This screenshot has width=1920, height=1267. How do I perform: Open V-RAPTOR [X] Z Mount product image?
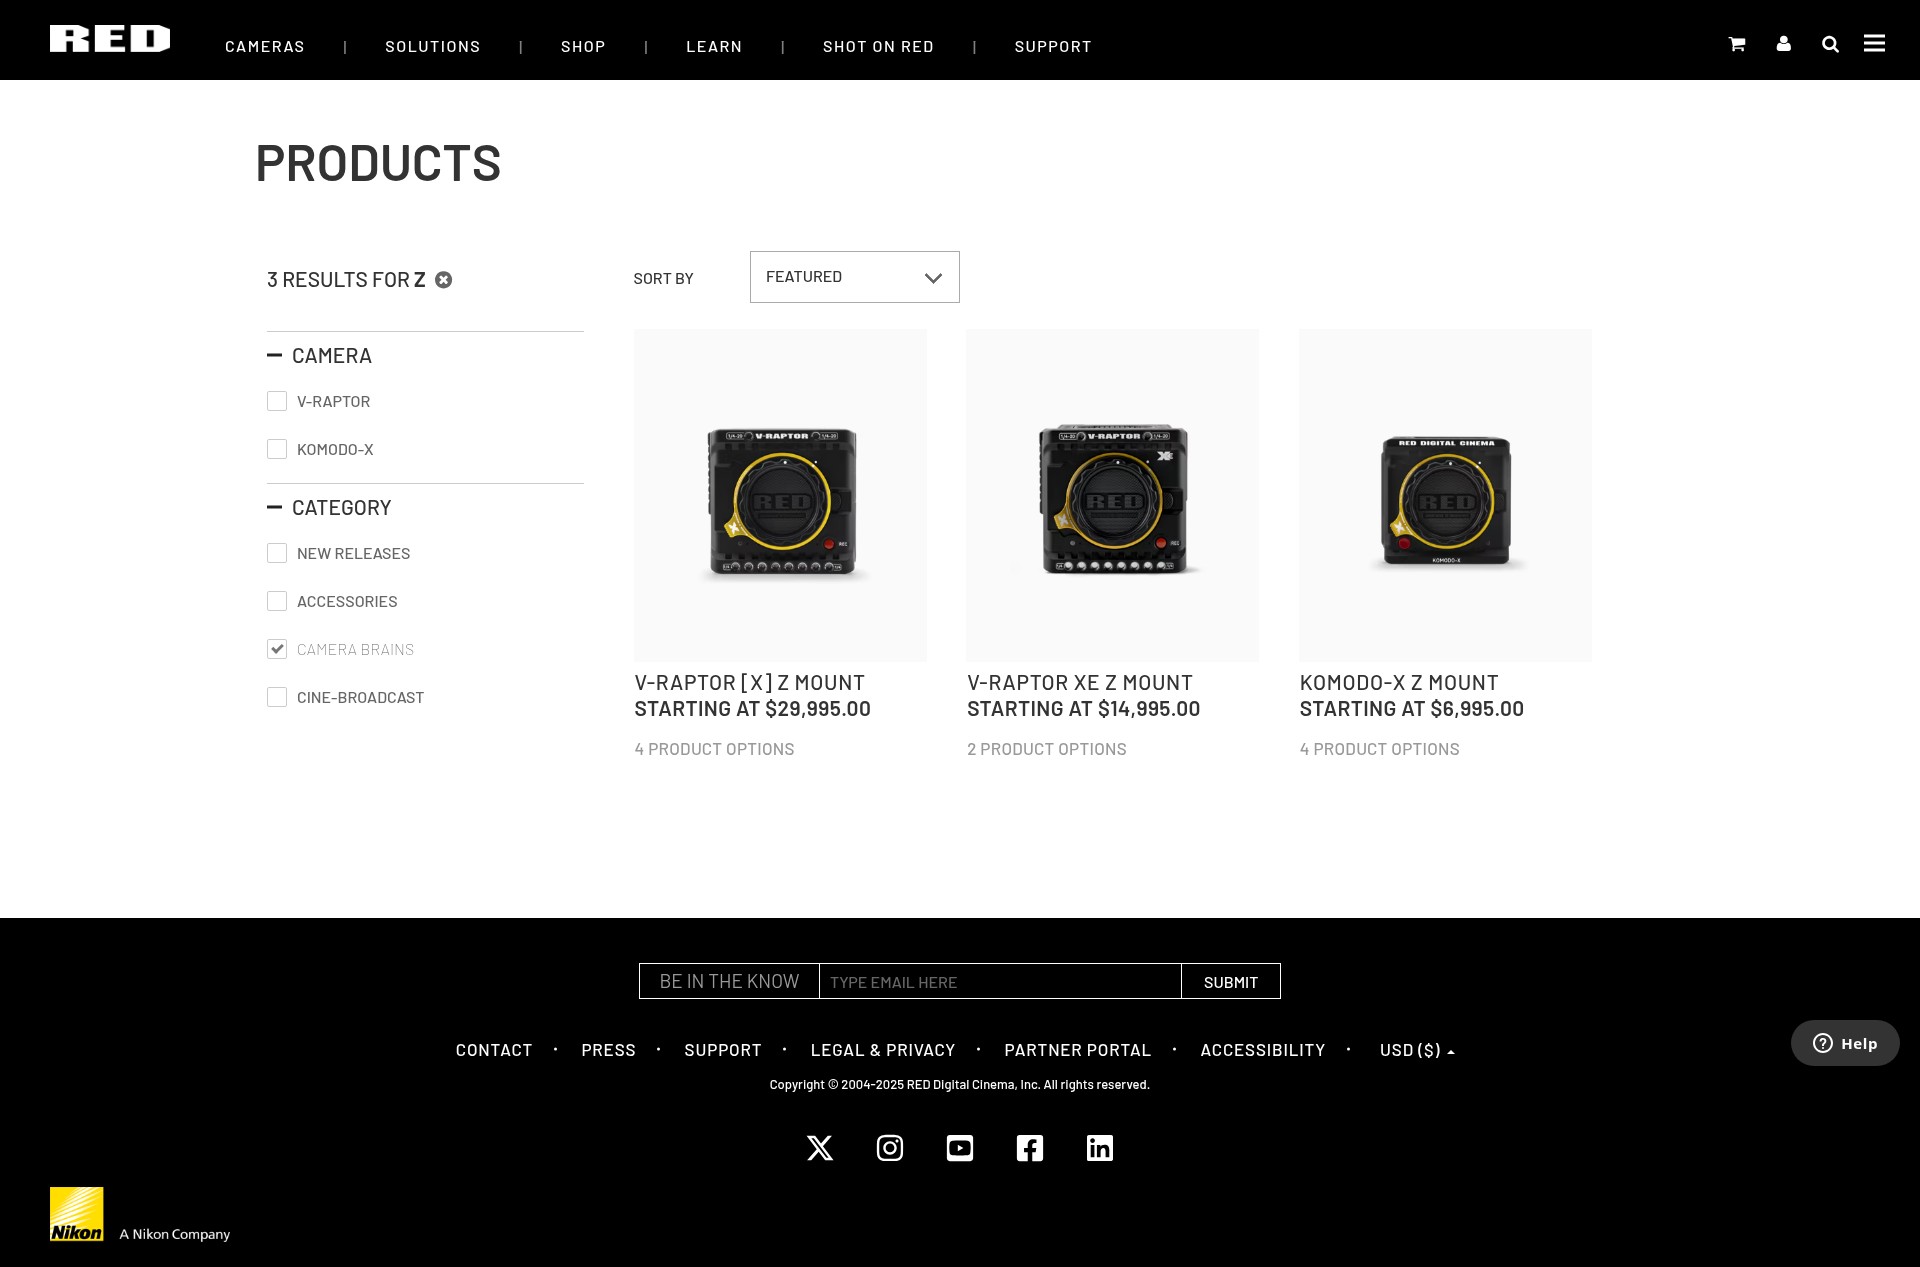(780, 495)
